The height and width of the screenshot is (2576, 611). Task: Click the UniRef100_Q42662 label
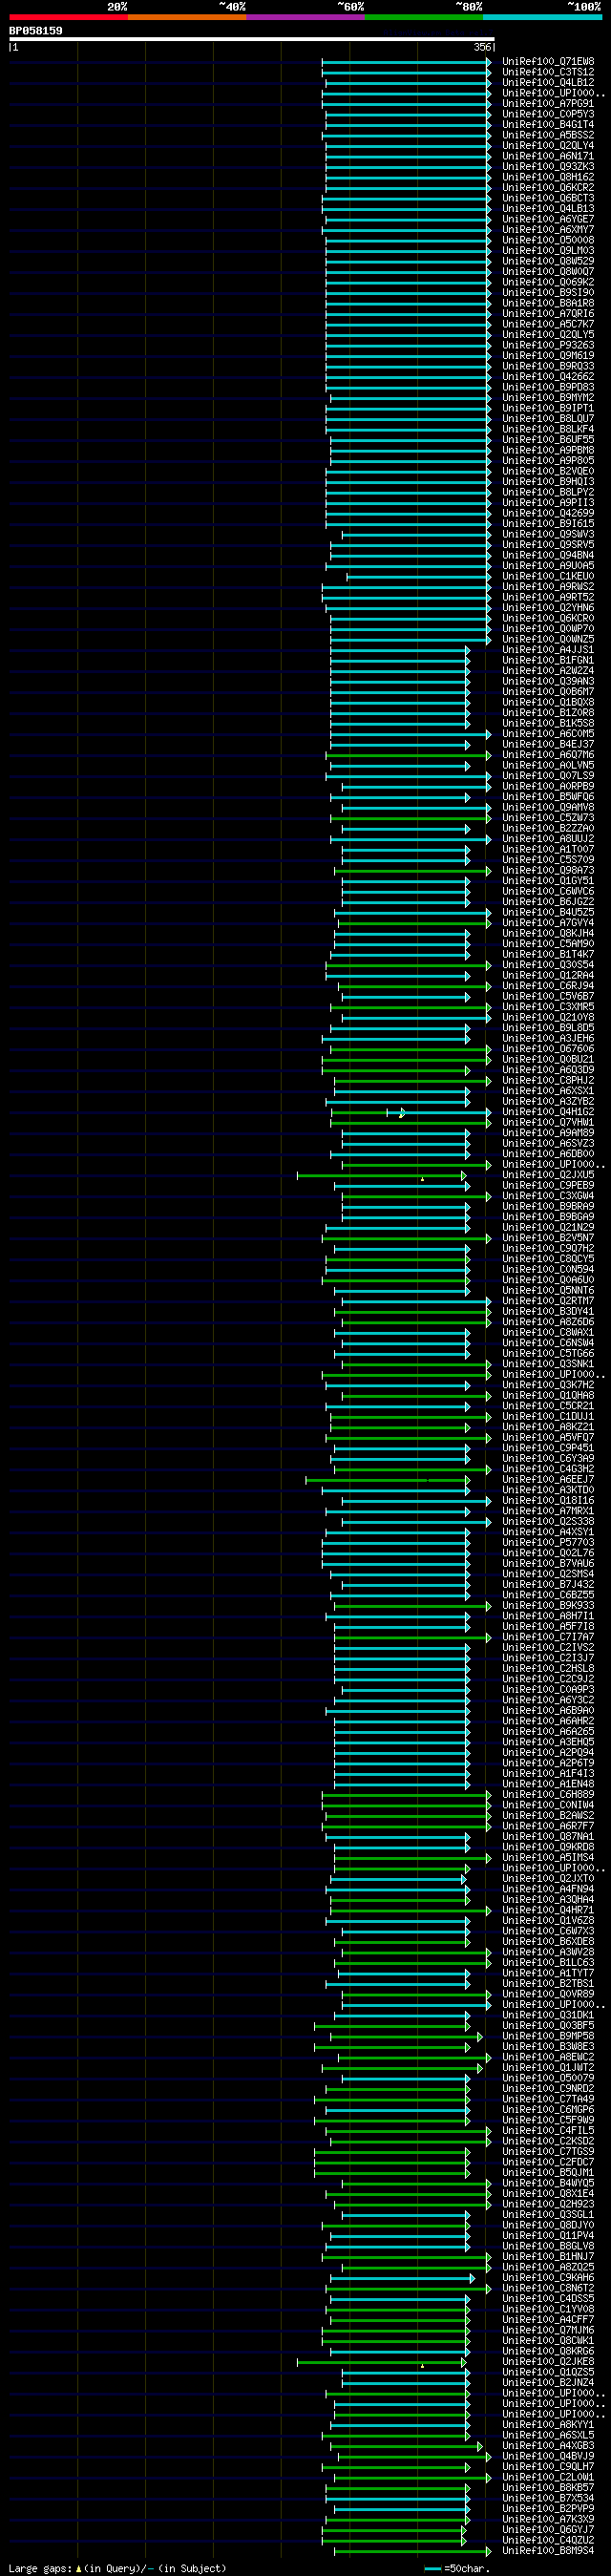pos(548,377)
